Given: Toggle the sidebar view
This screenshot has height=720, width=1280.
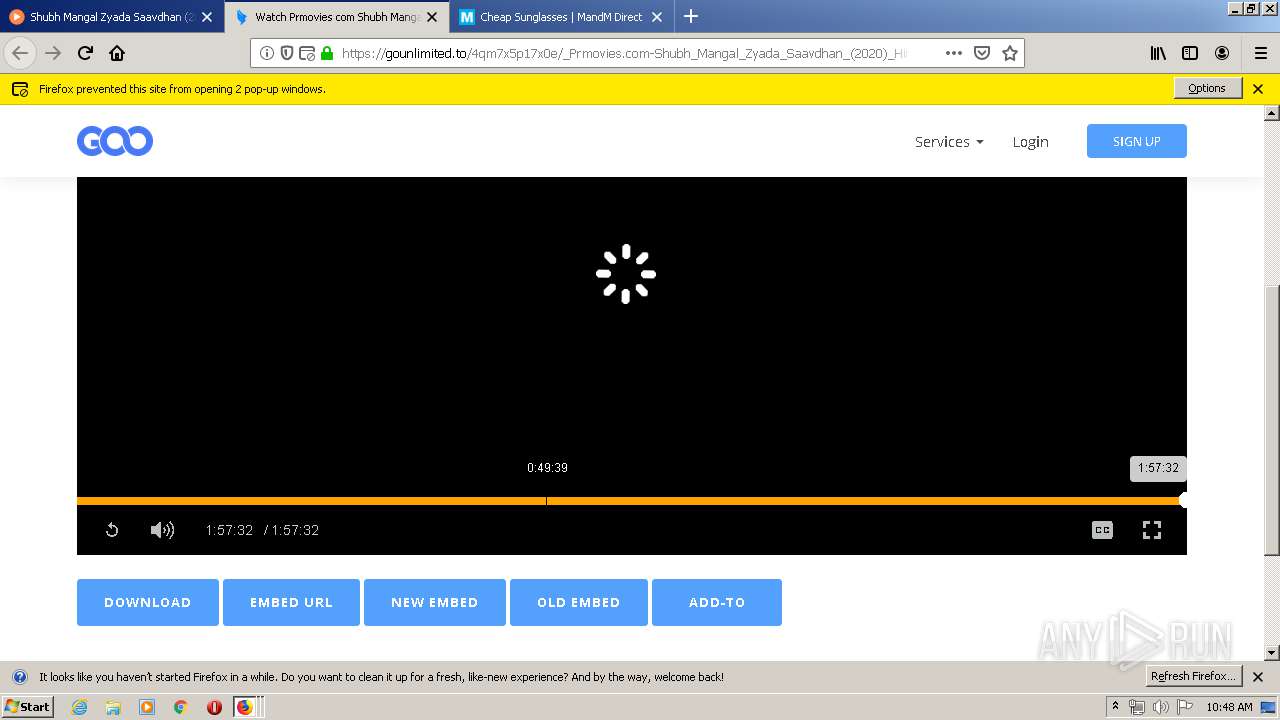Looking at the screenshot, I should [x=1190, y=53].
